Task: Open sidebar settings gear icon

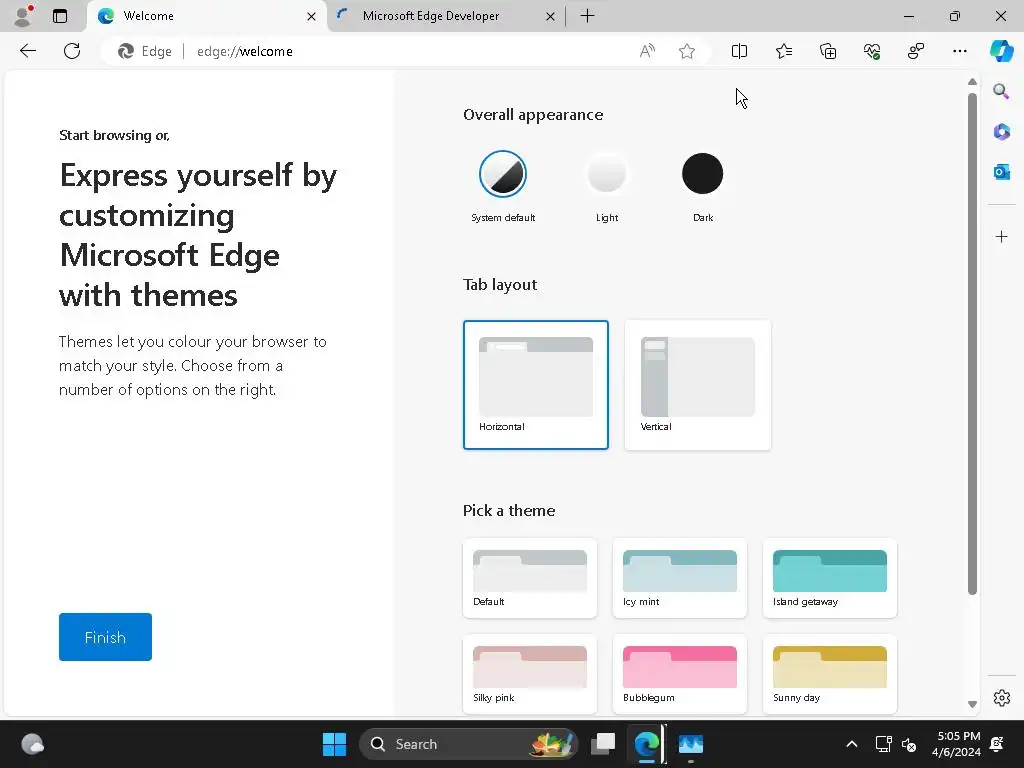Action: (x=1001, y=697)
